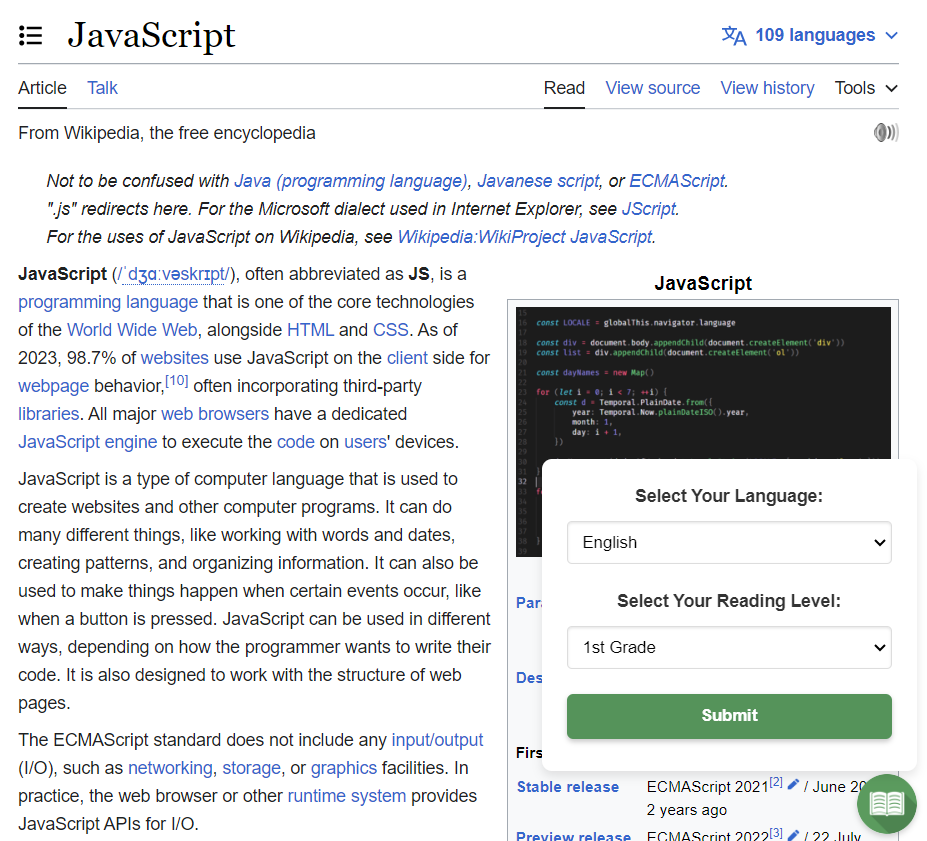Click citation [2] after ECMAScript 2021

tap(776, 782)
